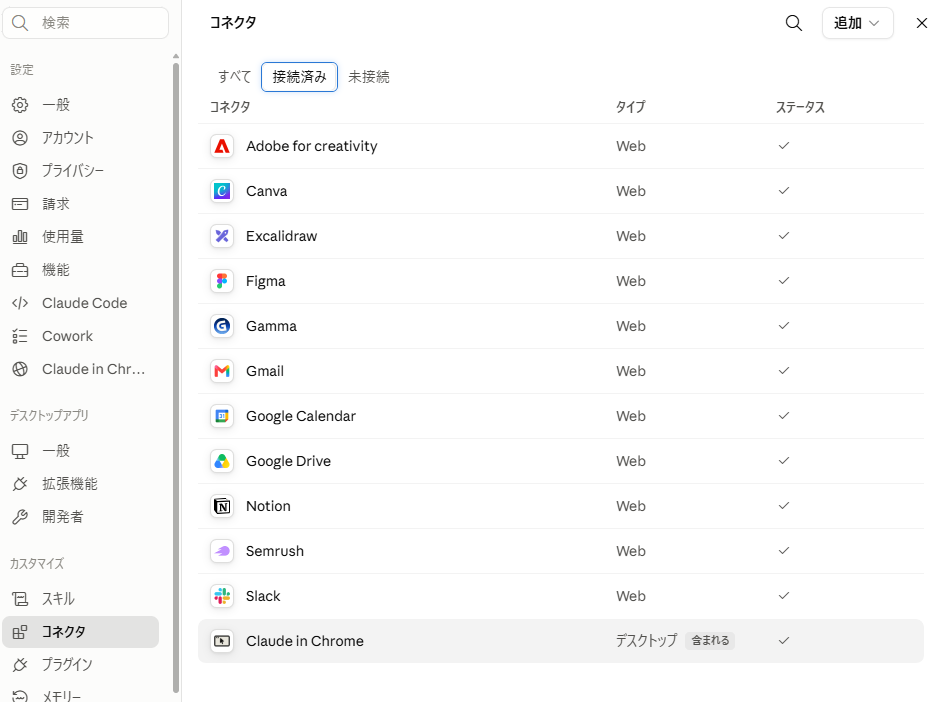Click the Canva connector icon
The image size is (934, 702).
coord(222,191)
